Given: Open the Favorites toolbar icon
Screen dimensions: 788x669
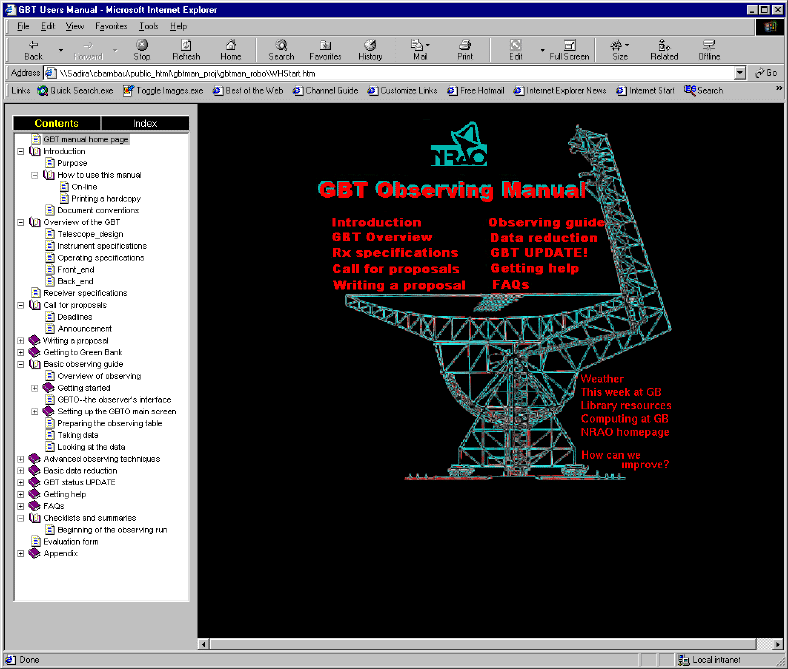Looking at the screenshot, I should tap(325, 49).
